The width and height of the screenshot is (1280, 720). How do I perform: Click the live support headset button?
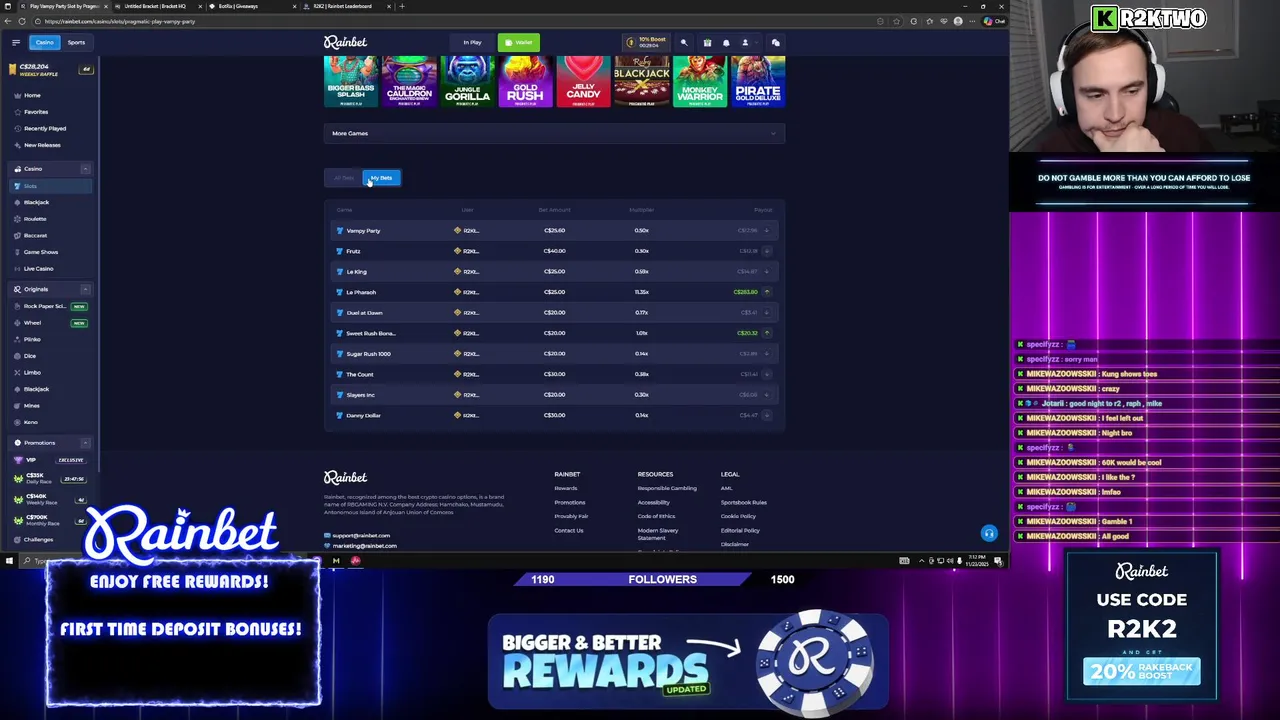[989, 533]
